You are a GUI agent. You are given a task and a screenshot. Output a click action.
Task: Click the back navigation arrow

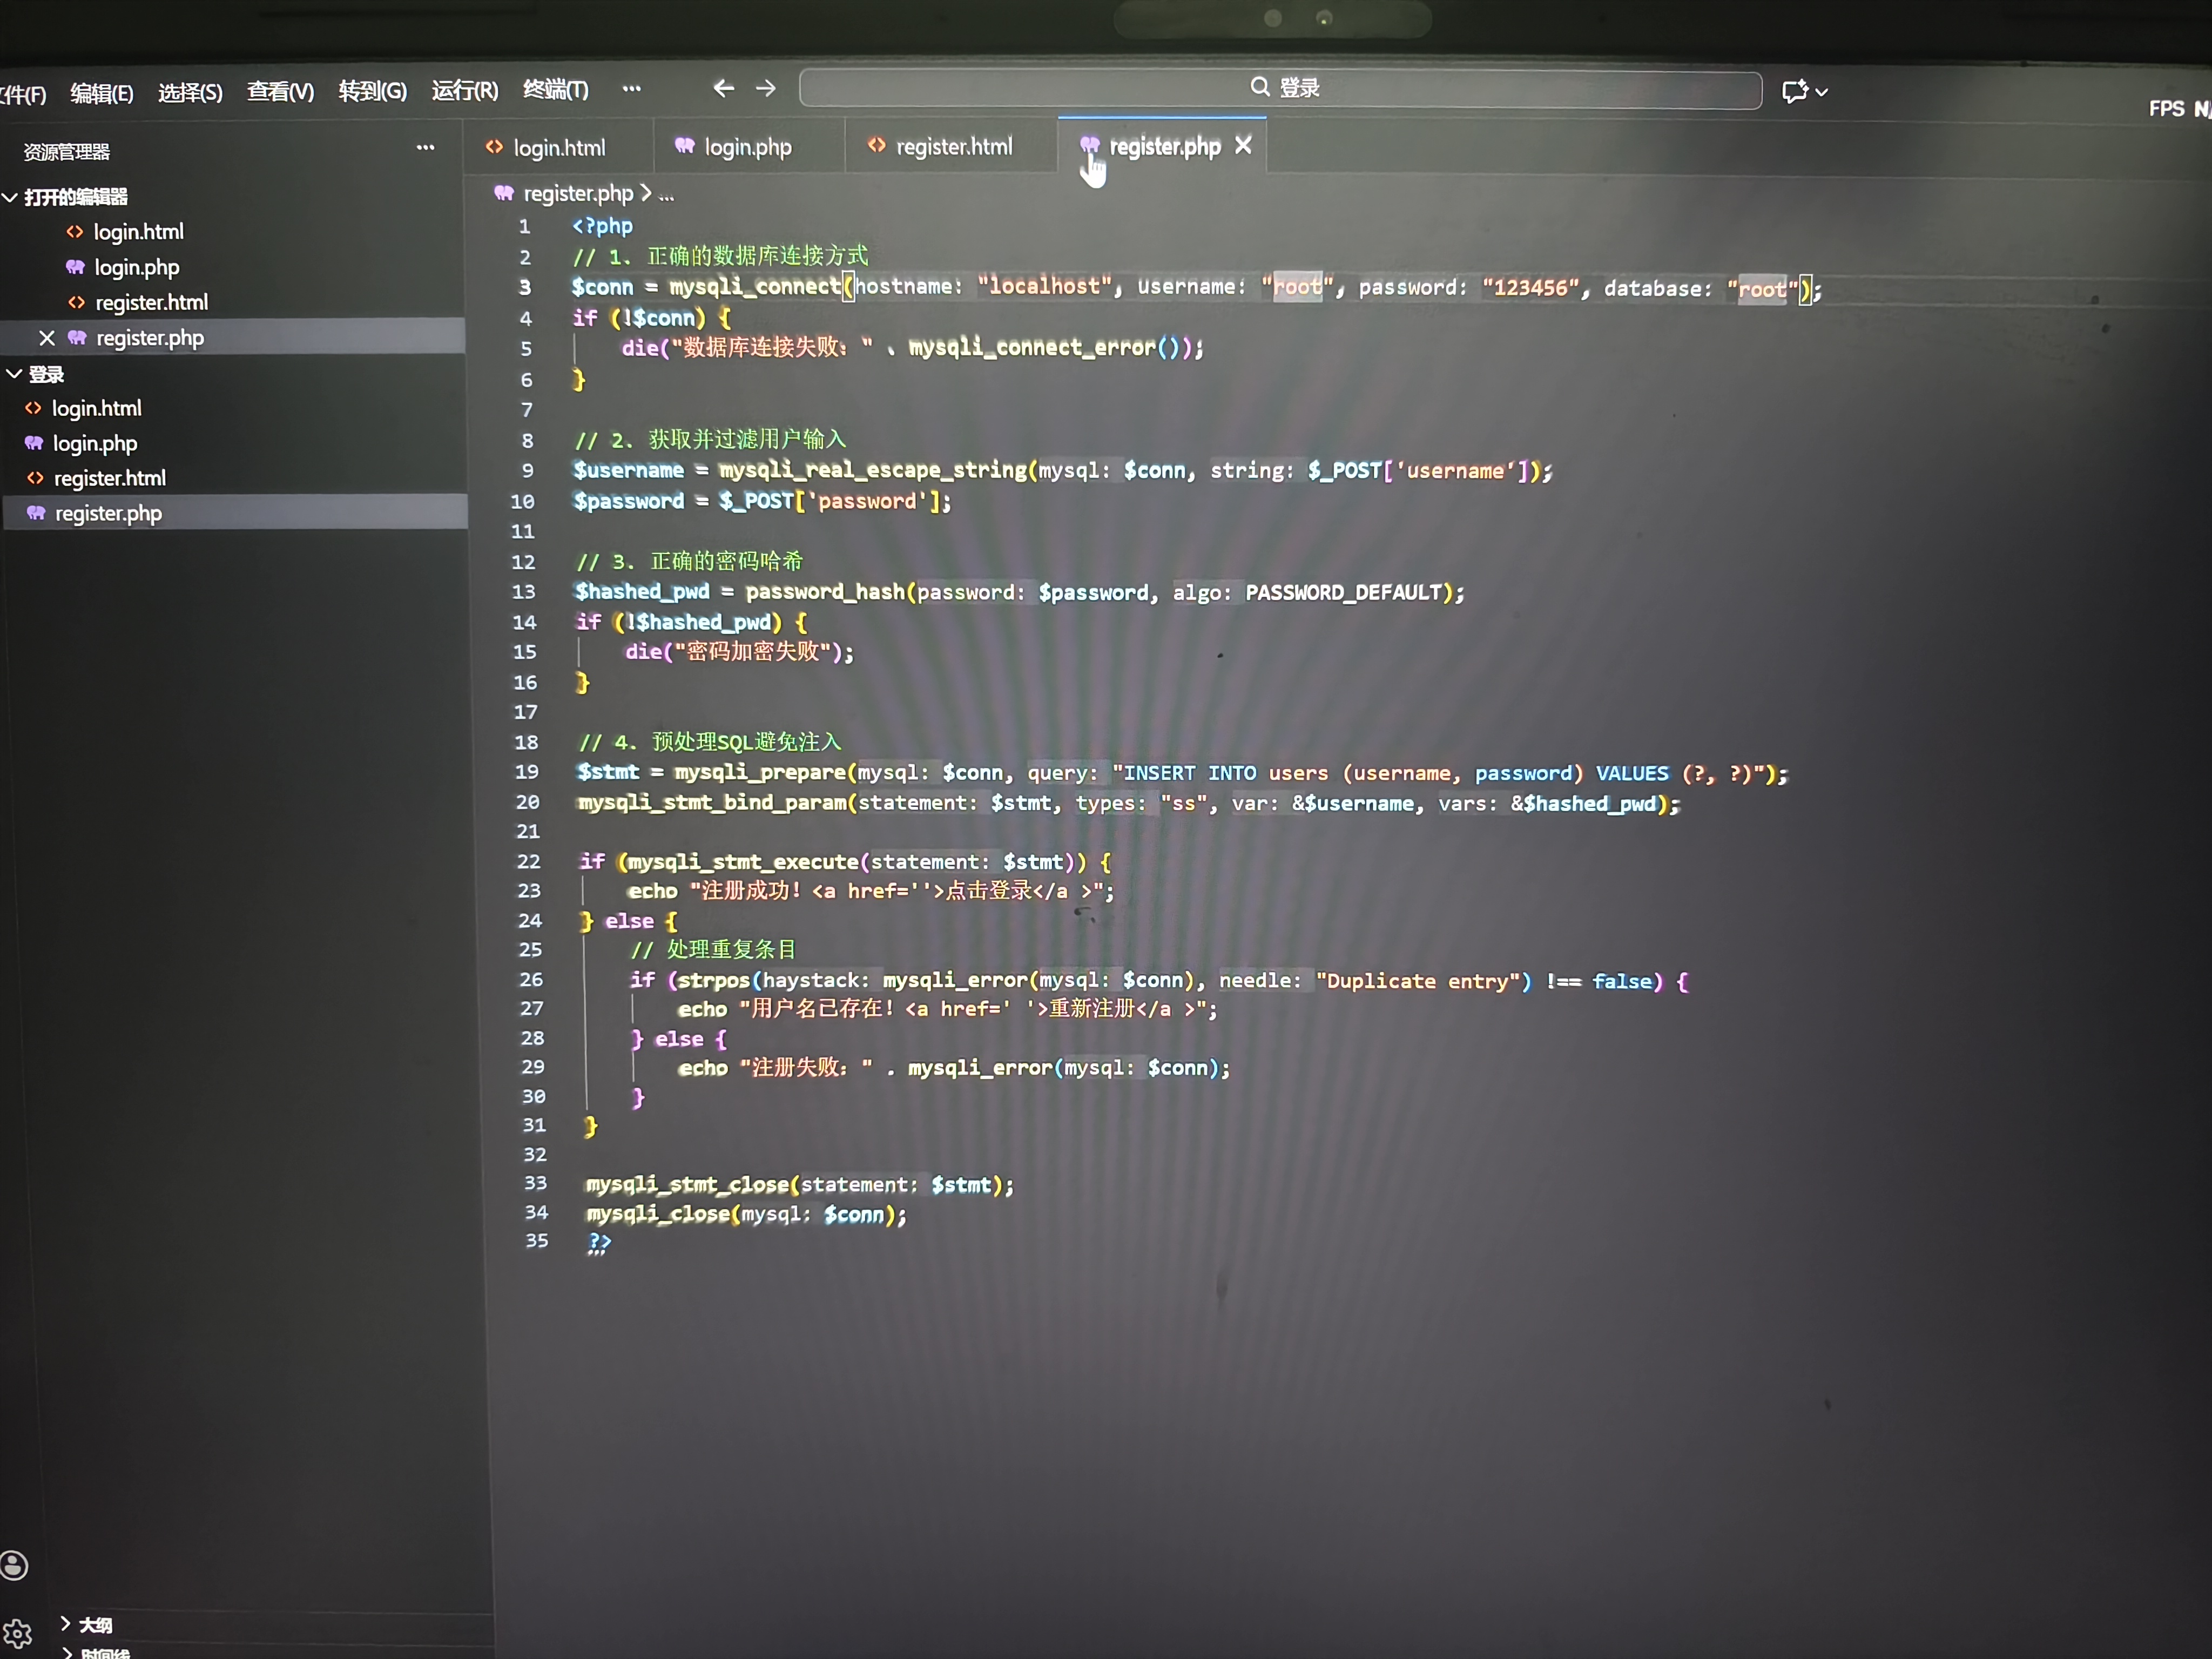(x=723, y=89)
